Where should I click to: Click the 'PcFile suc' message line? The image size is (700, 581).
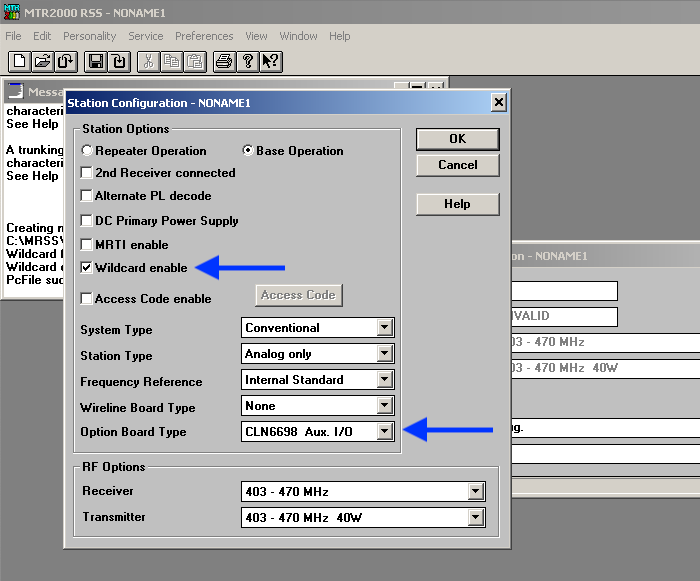(35, 280)
